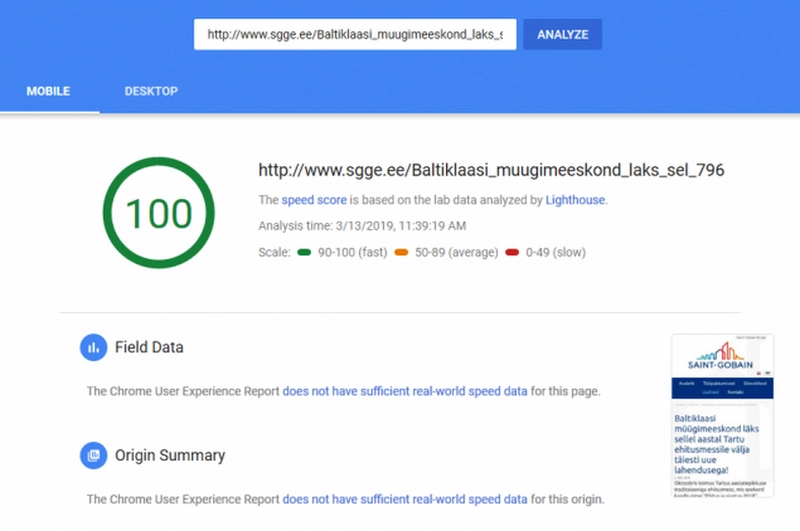800x531 pixels.
Task: Click the orange 50-89 average scale indicator
Action: pos(402,252)
